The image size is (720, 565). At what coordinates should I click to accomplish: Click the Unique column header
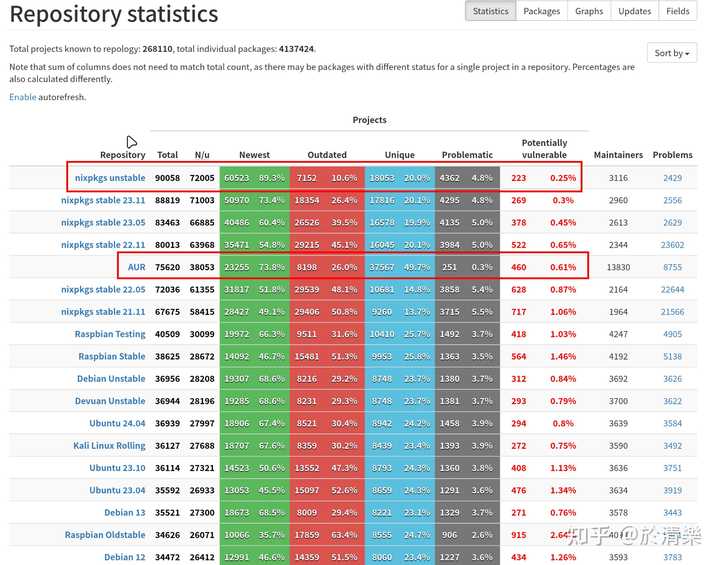[x=399, y=155]
